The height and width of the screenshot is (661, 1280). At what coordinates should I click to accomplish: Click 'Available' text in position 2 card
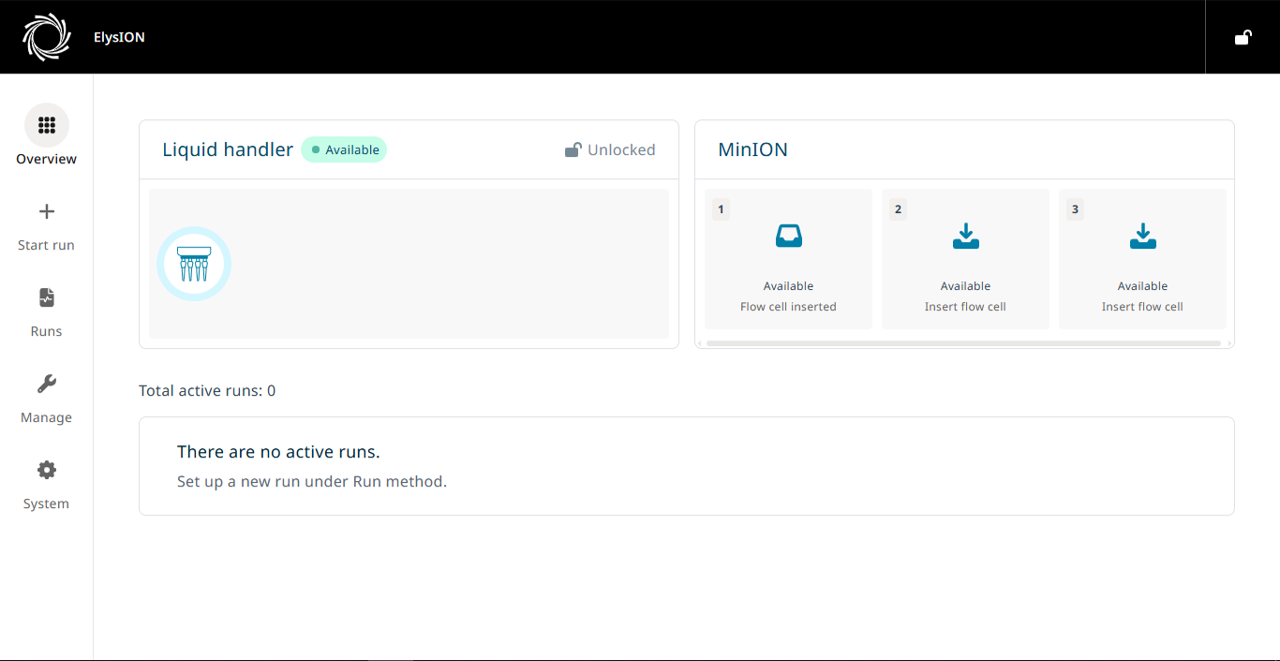(965, 286)
